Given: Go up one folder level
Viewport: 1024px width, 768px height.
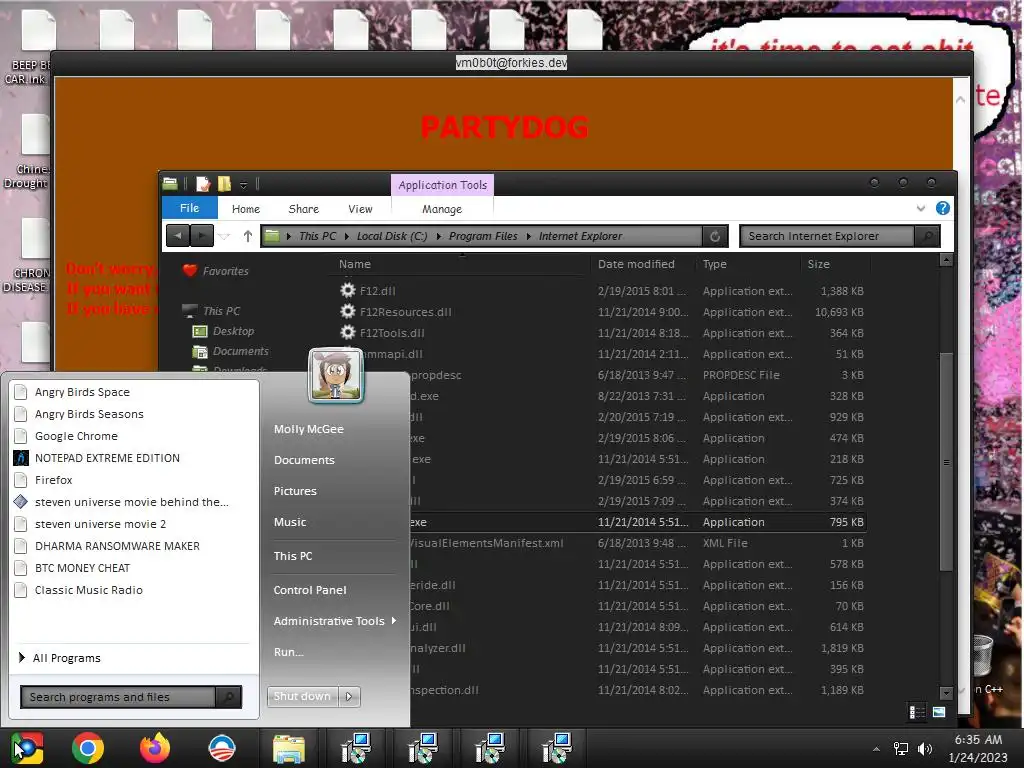Looking at the screenshot, I should [248, 236].
